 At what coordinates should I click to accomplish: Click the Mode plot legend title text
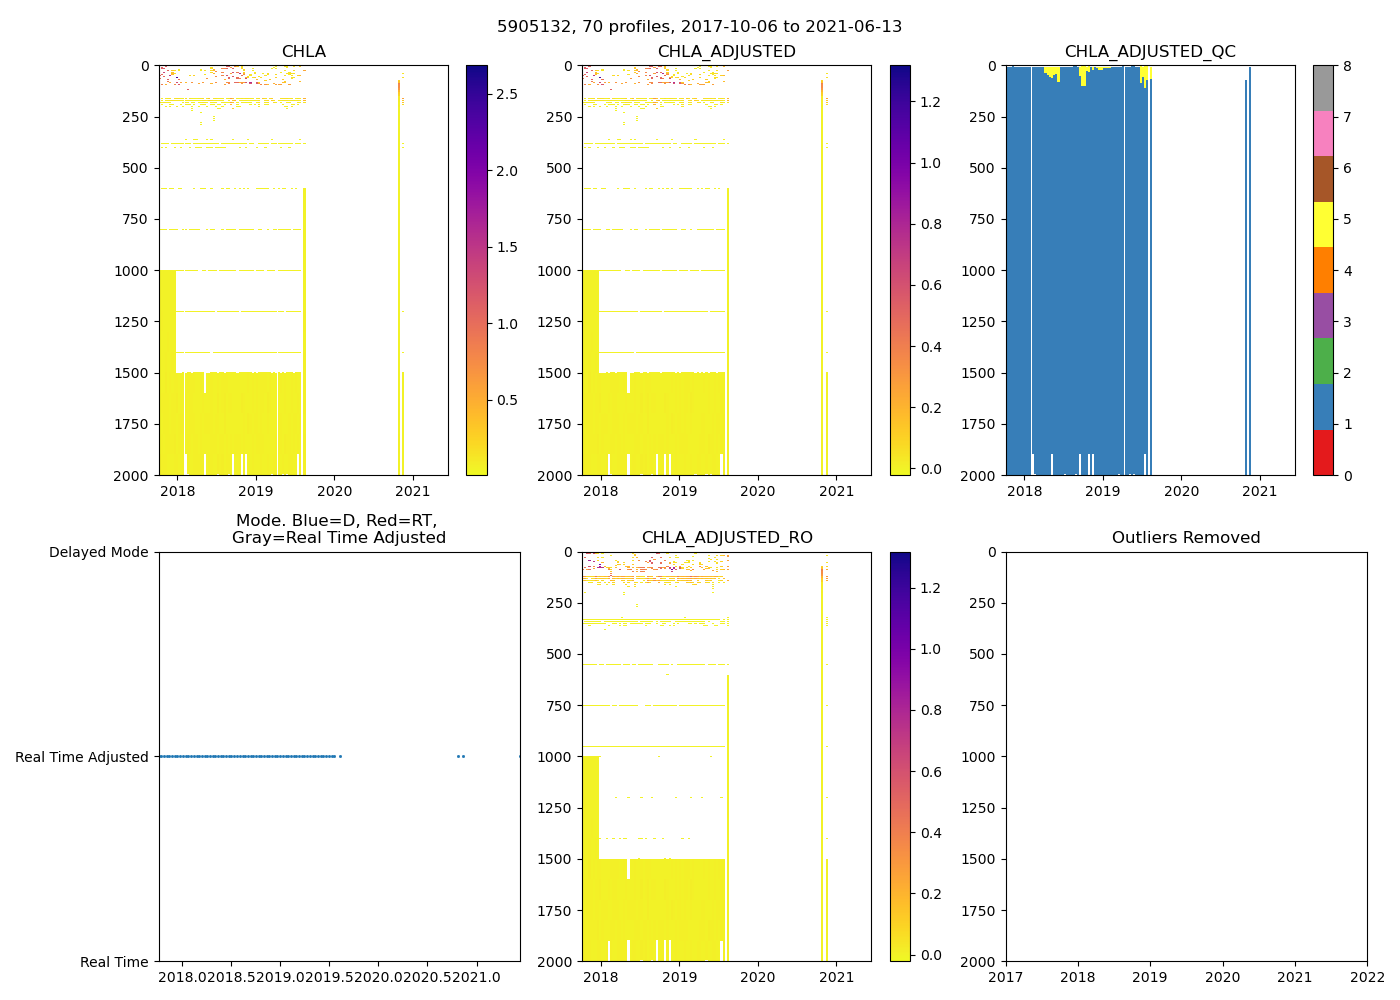click(338, 529)
